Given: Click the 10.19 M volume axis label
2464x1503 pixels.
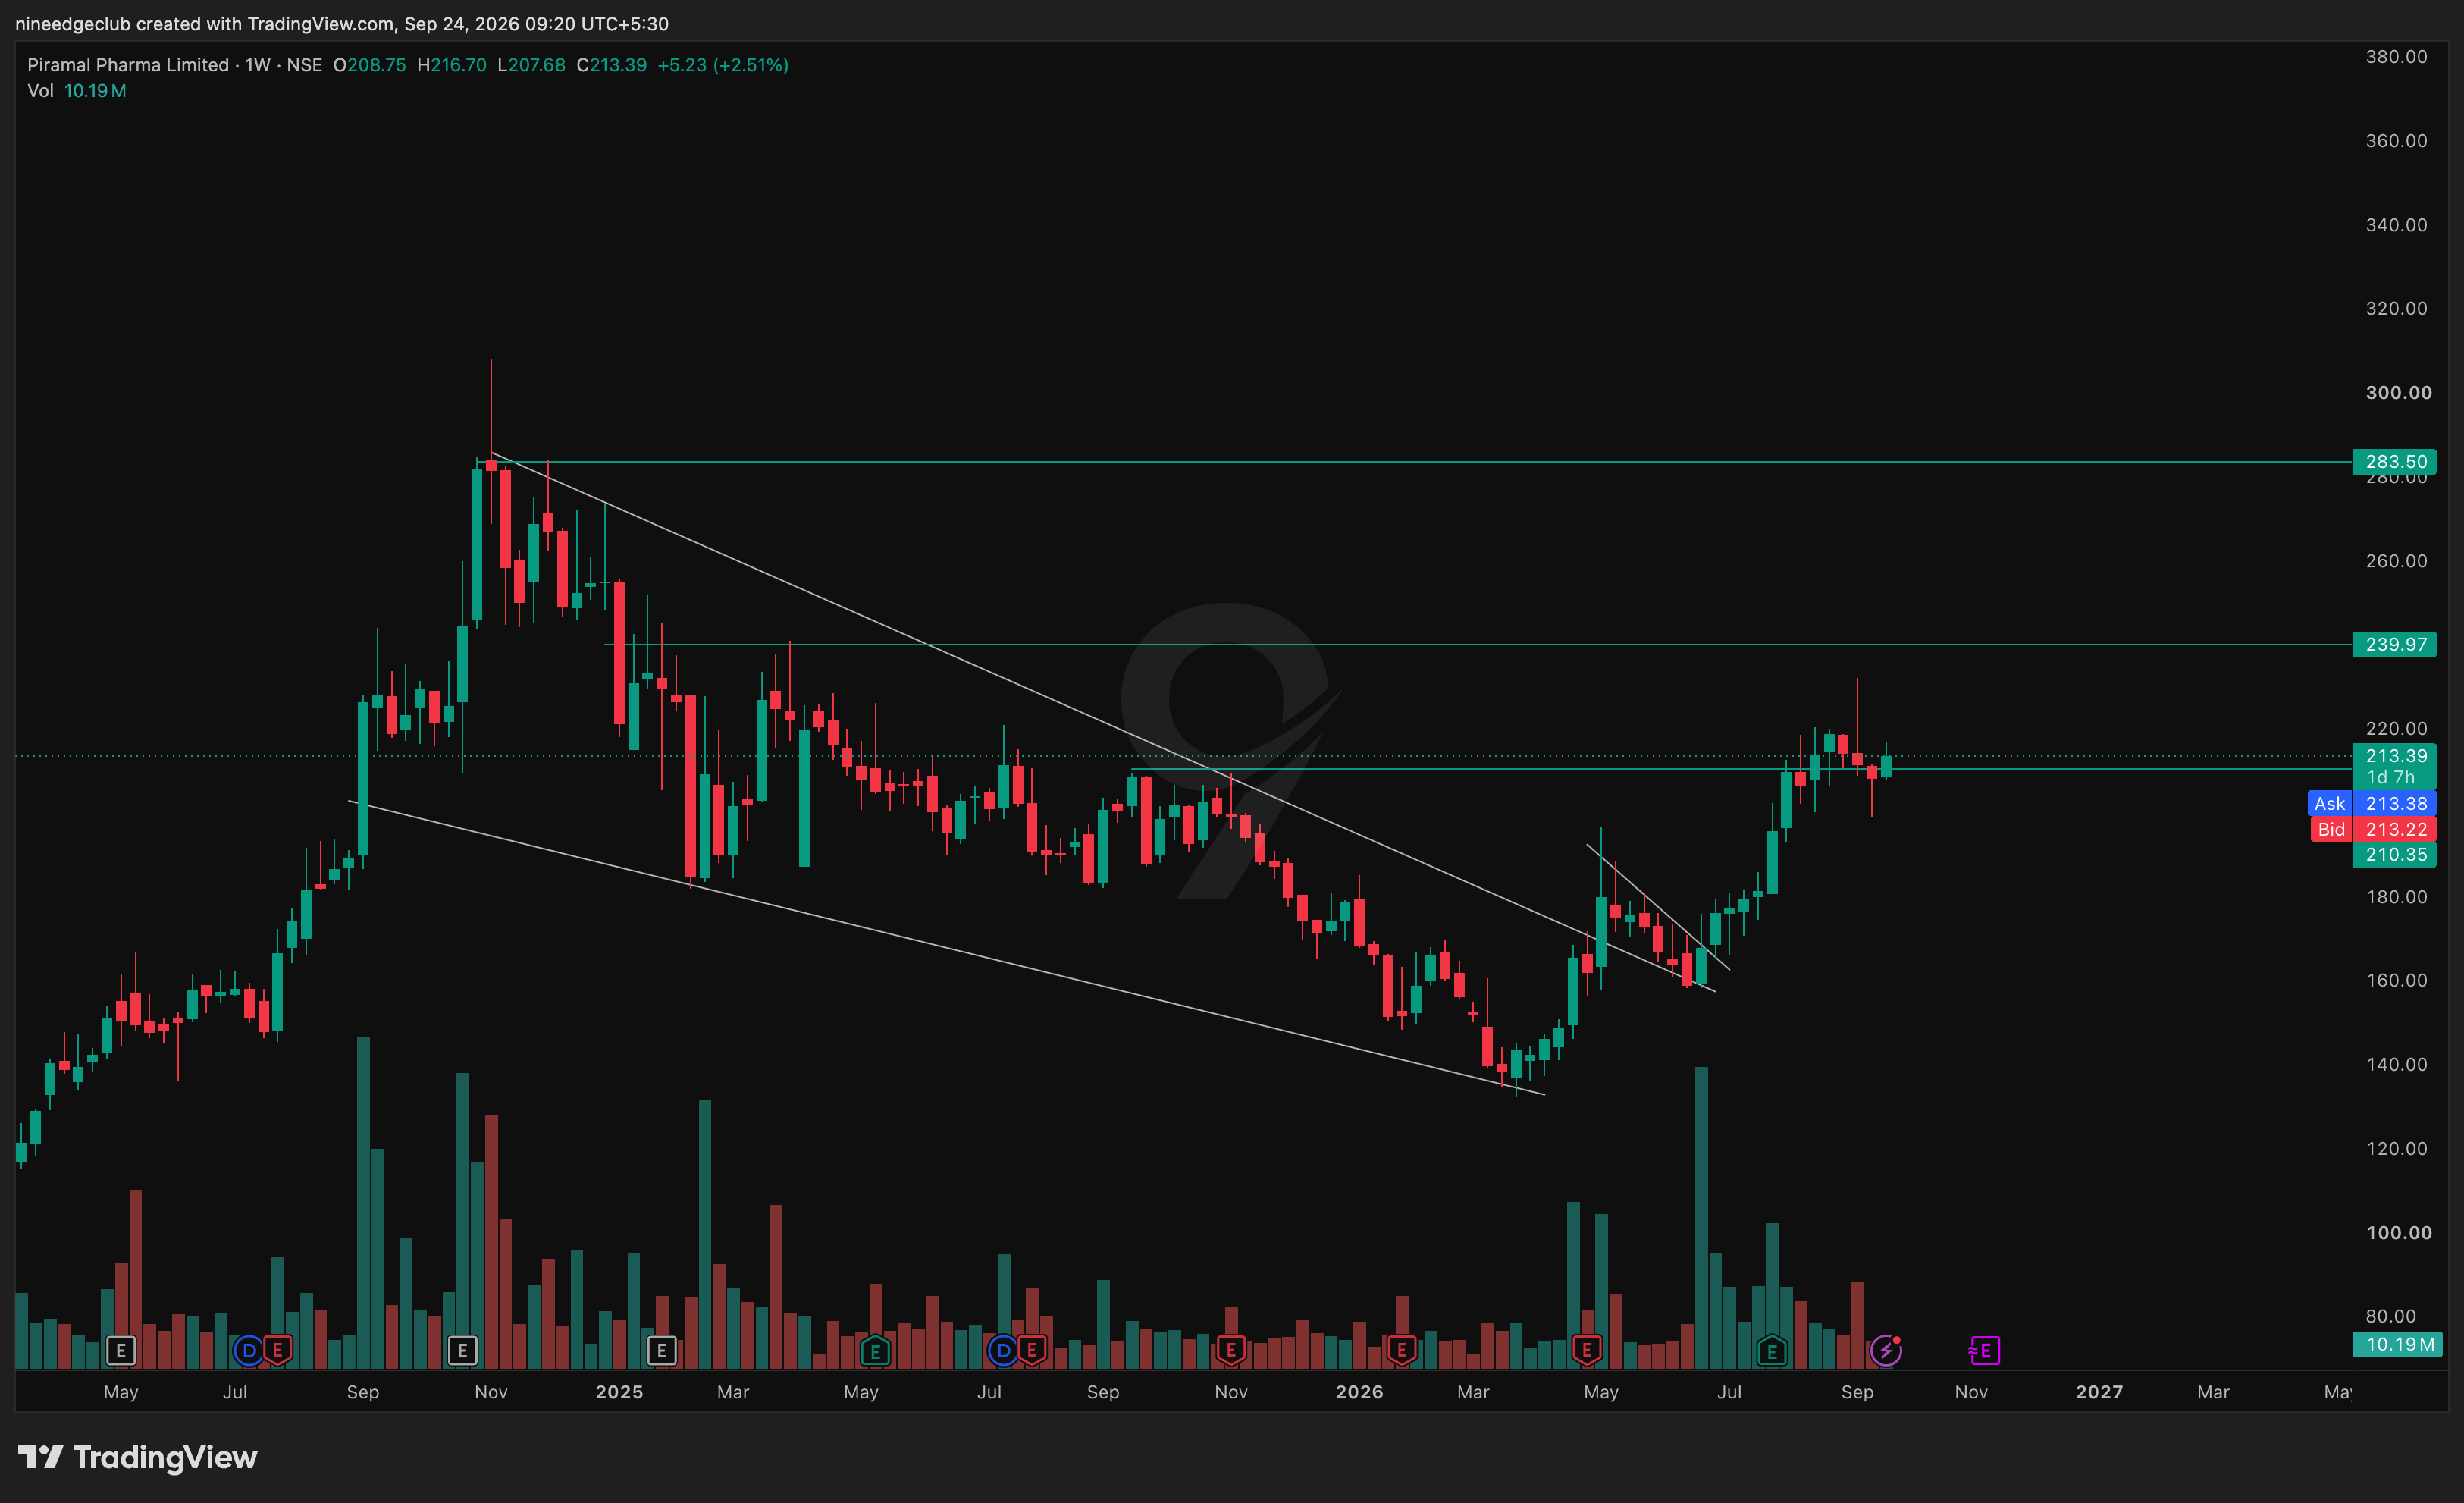Looking at the screenshot, I should (x=2398, y=1344).
